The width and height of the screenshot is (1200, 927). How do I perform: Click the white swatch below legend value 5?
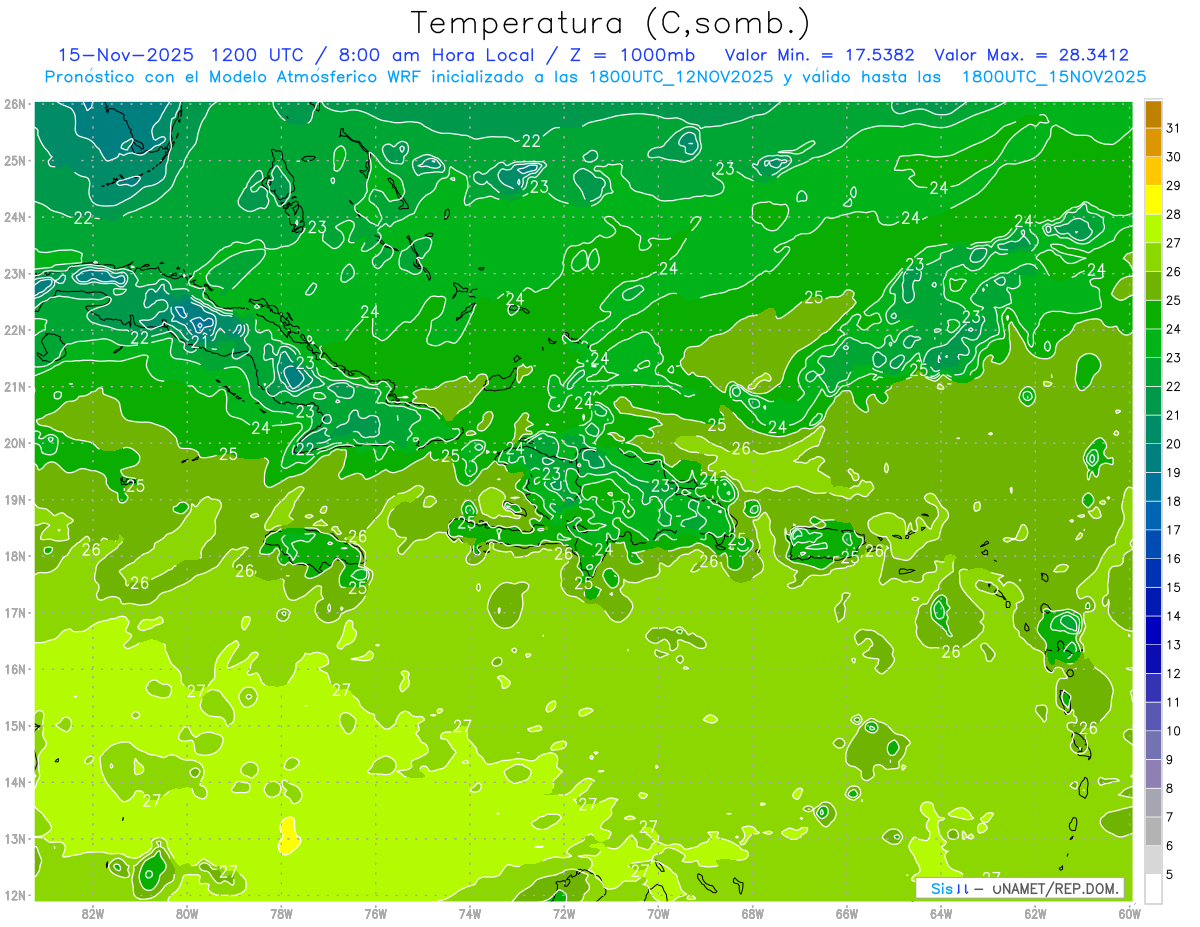pos(1153,888)
